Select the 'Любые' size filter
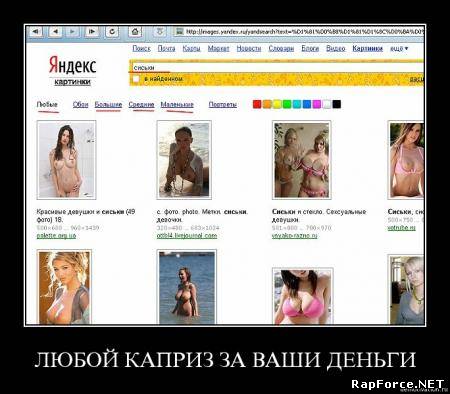Image resolution: width=450 pixels, height=394 pixels. pyautogui.click(x=47, y=105)
